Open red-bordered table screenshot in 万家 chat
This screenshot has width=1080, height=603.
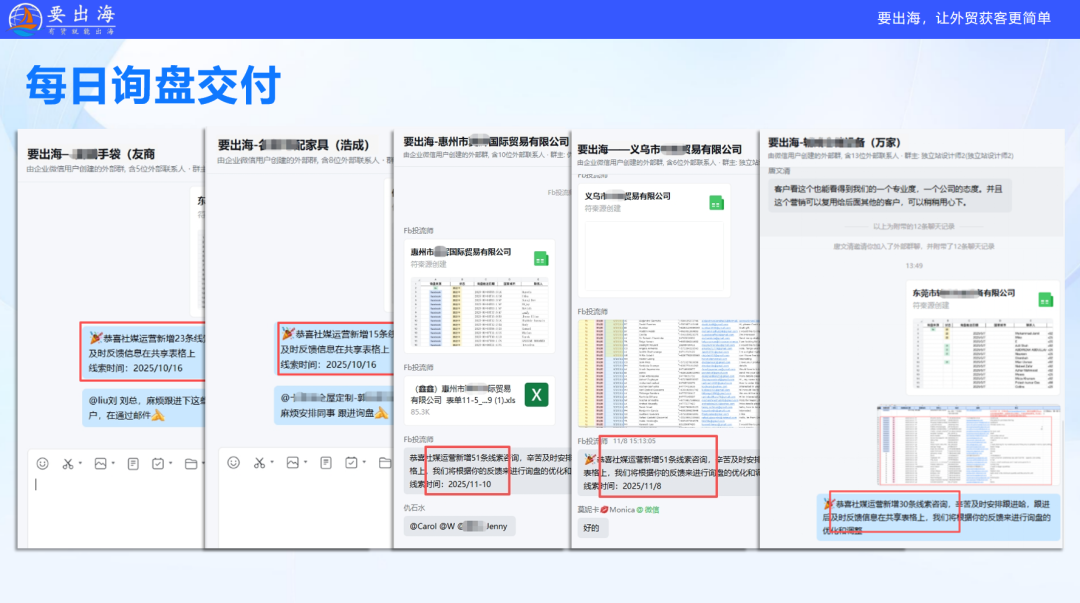click(x=968, y=446)
